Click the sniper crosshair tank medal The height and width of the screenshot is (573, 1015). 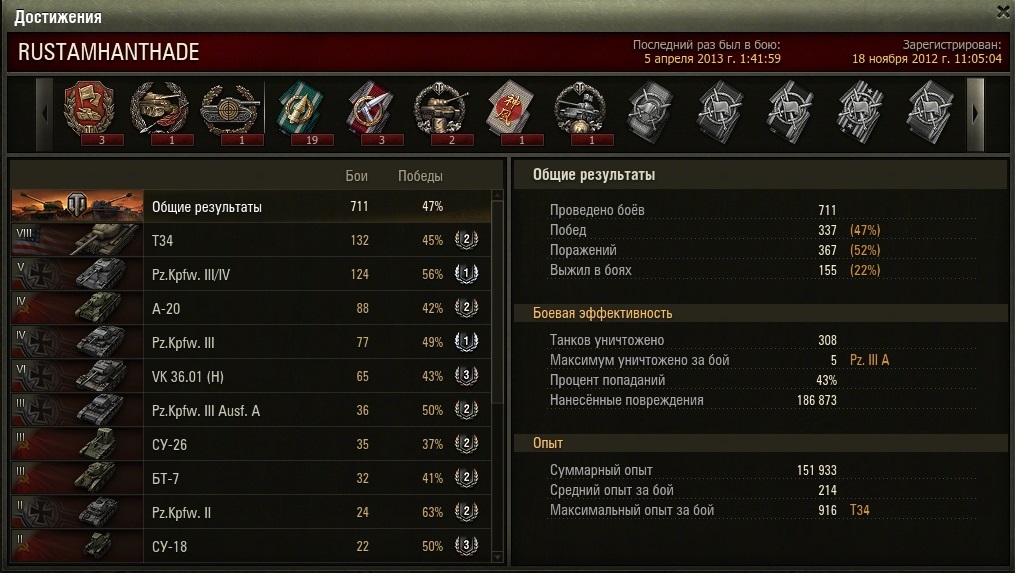point(230,110)
